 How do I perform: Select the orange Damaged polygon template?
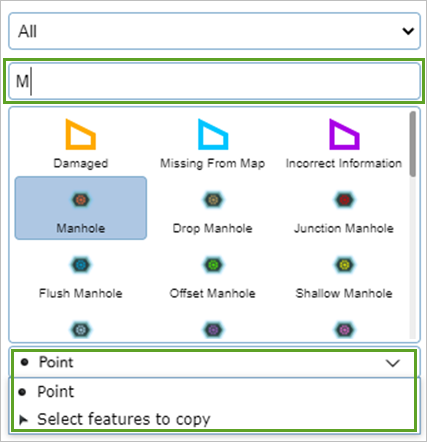tap(81, 134)
